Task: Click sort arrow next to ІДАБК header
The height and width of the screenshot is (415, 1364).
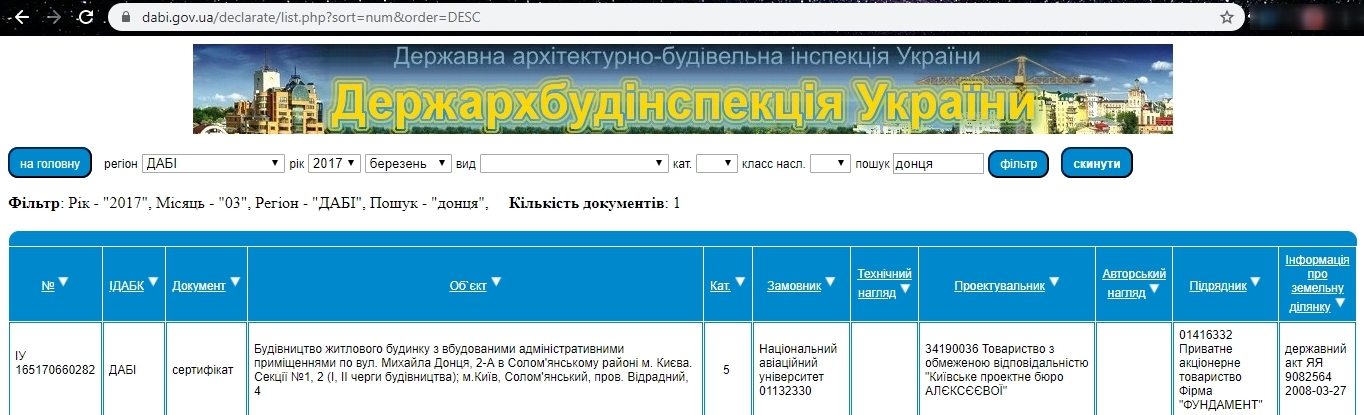Action: pos(154,283)
